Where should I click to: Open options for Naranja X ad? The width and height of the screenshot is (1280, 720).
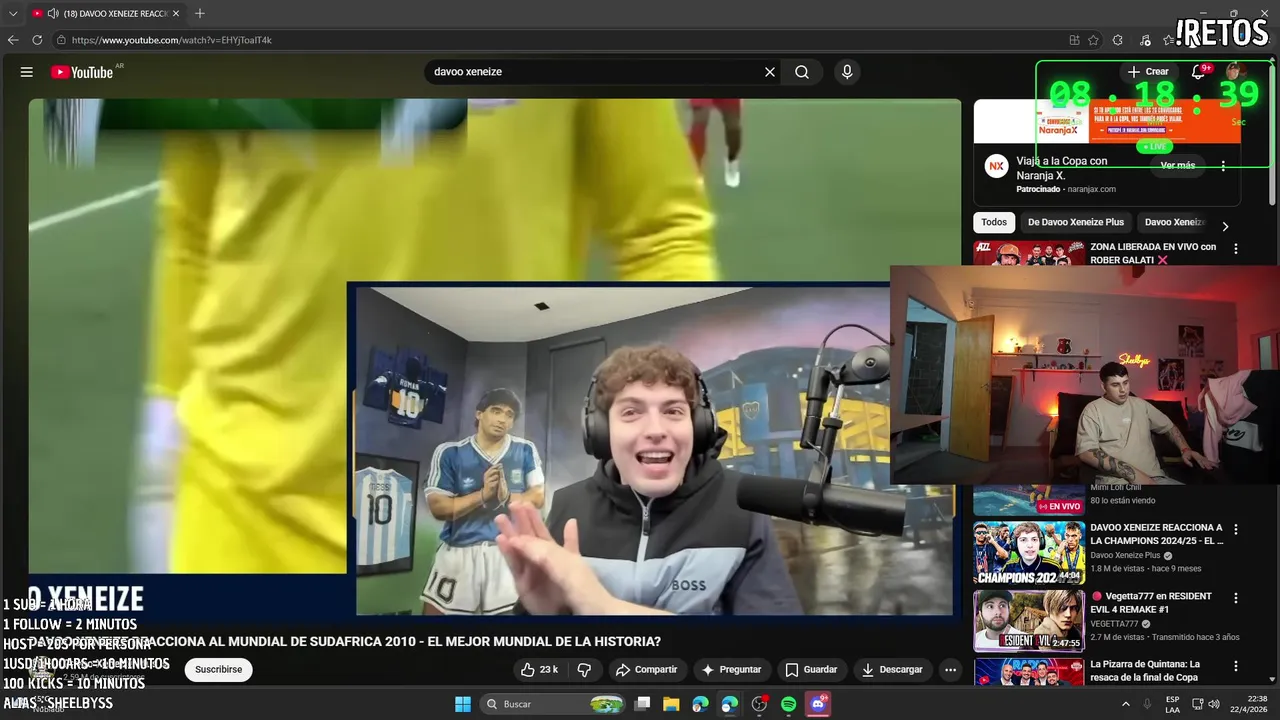[1222, 166]
